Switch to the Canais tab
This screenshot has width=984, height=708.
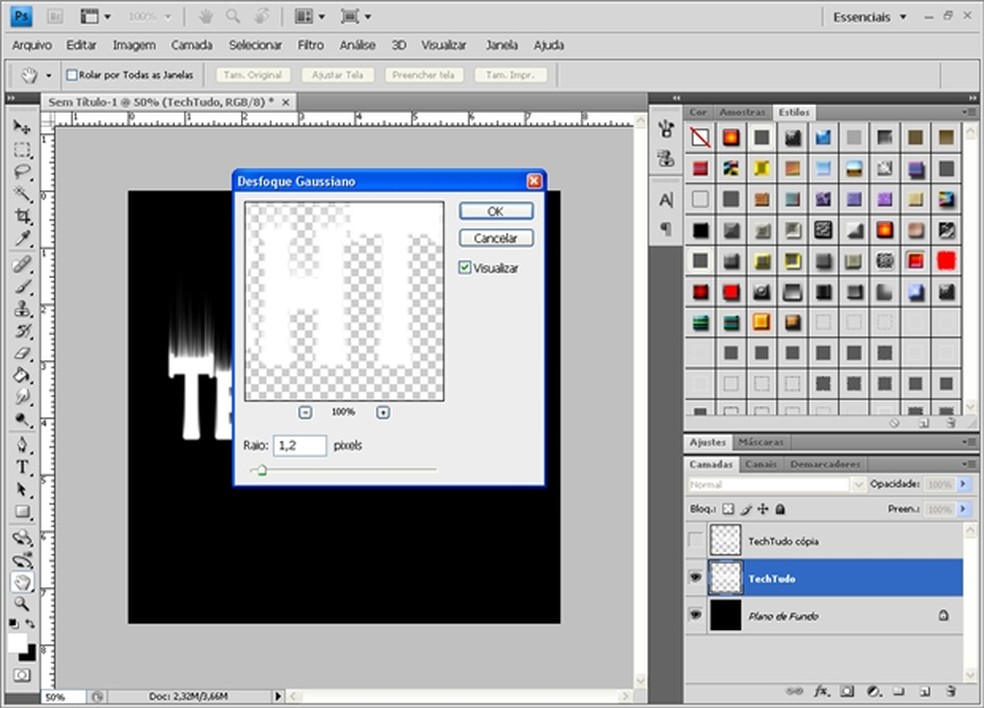coord(761,464)
